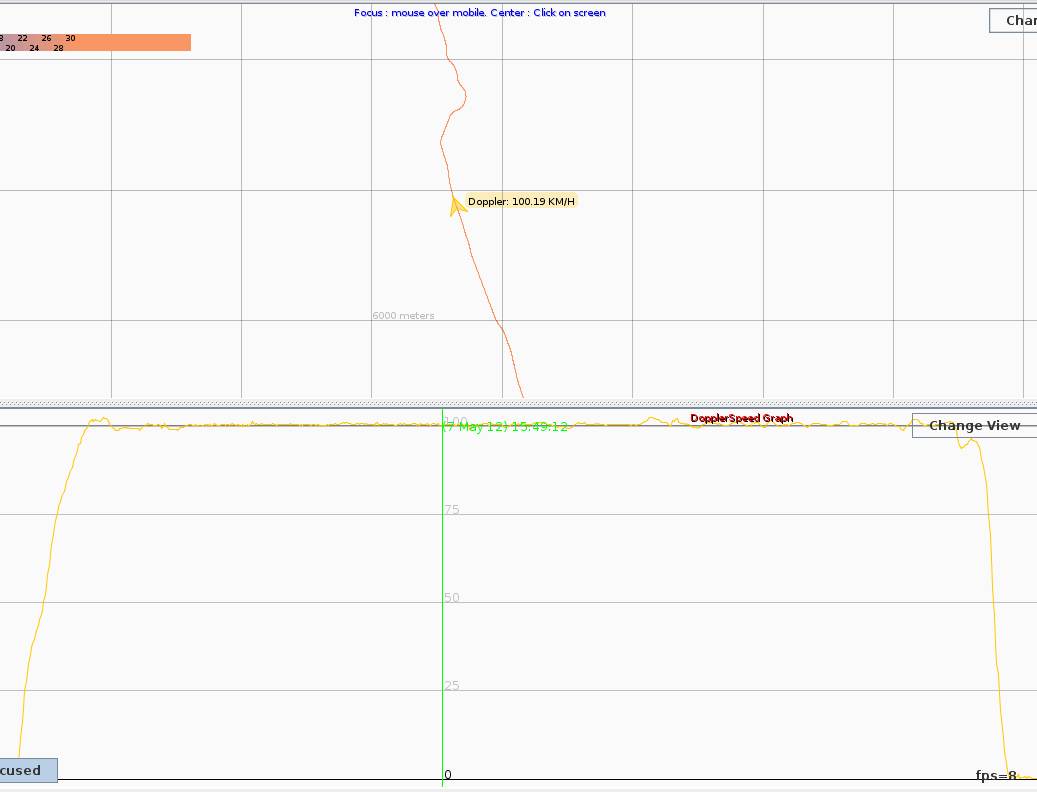Click the blue focus instruction text atop the map
Viewport: 1037px width, 792px height.
(x=479, y=13)
